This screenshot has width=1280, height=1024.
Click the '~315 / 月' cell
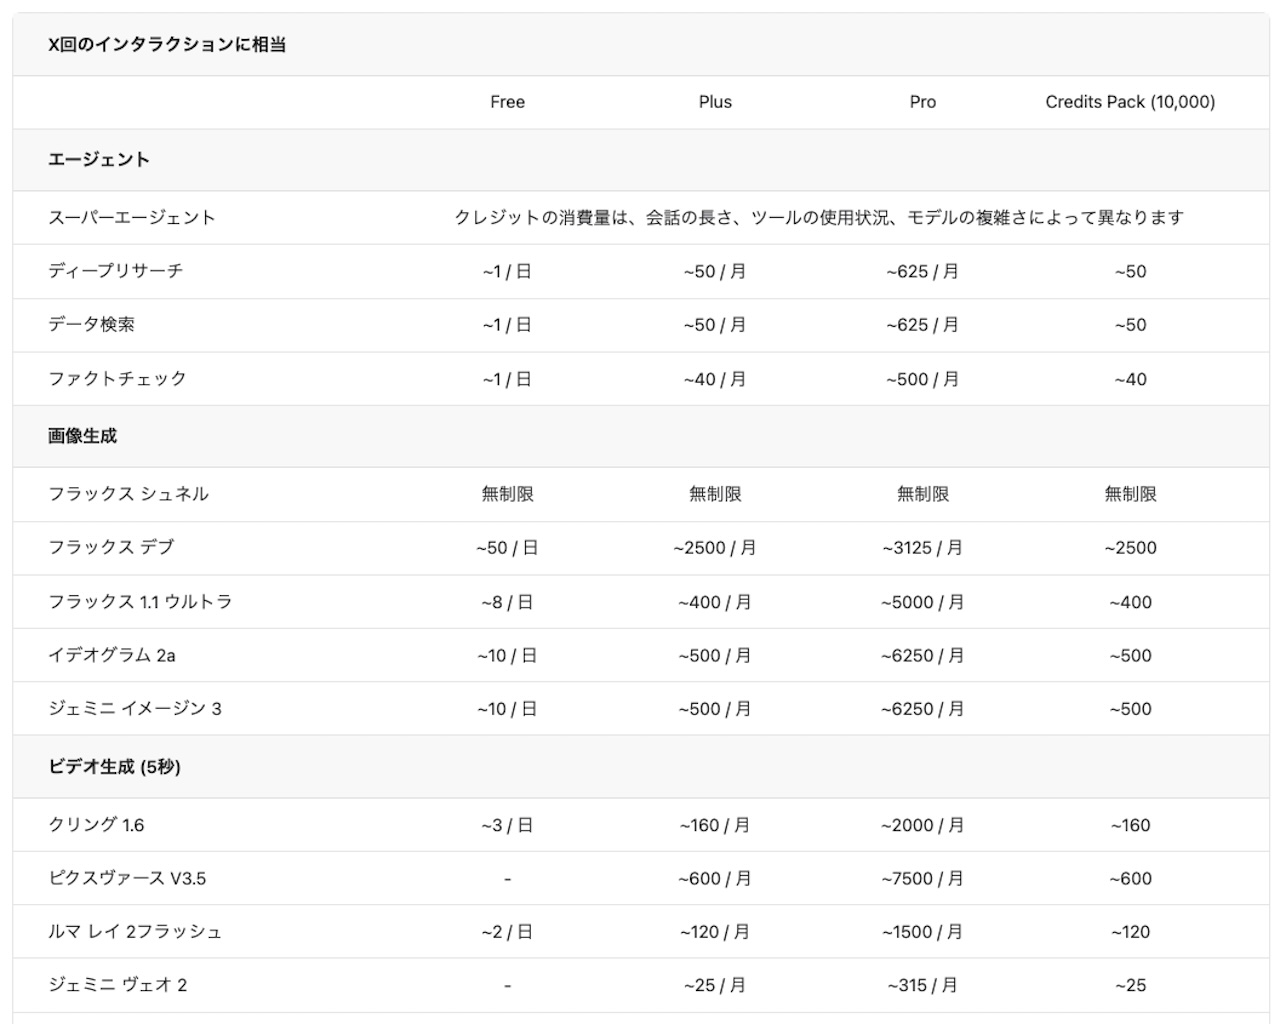[x=923, y=986]
